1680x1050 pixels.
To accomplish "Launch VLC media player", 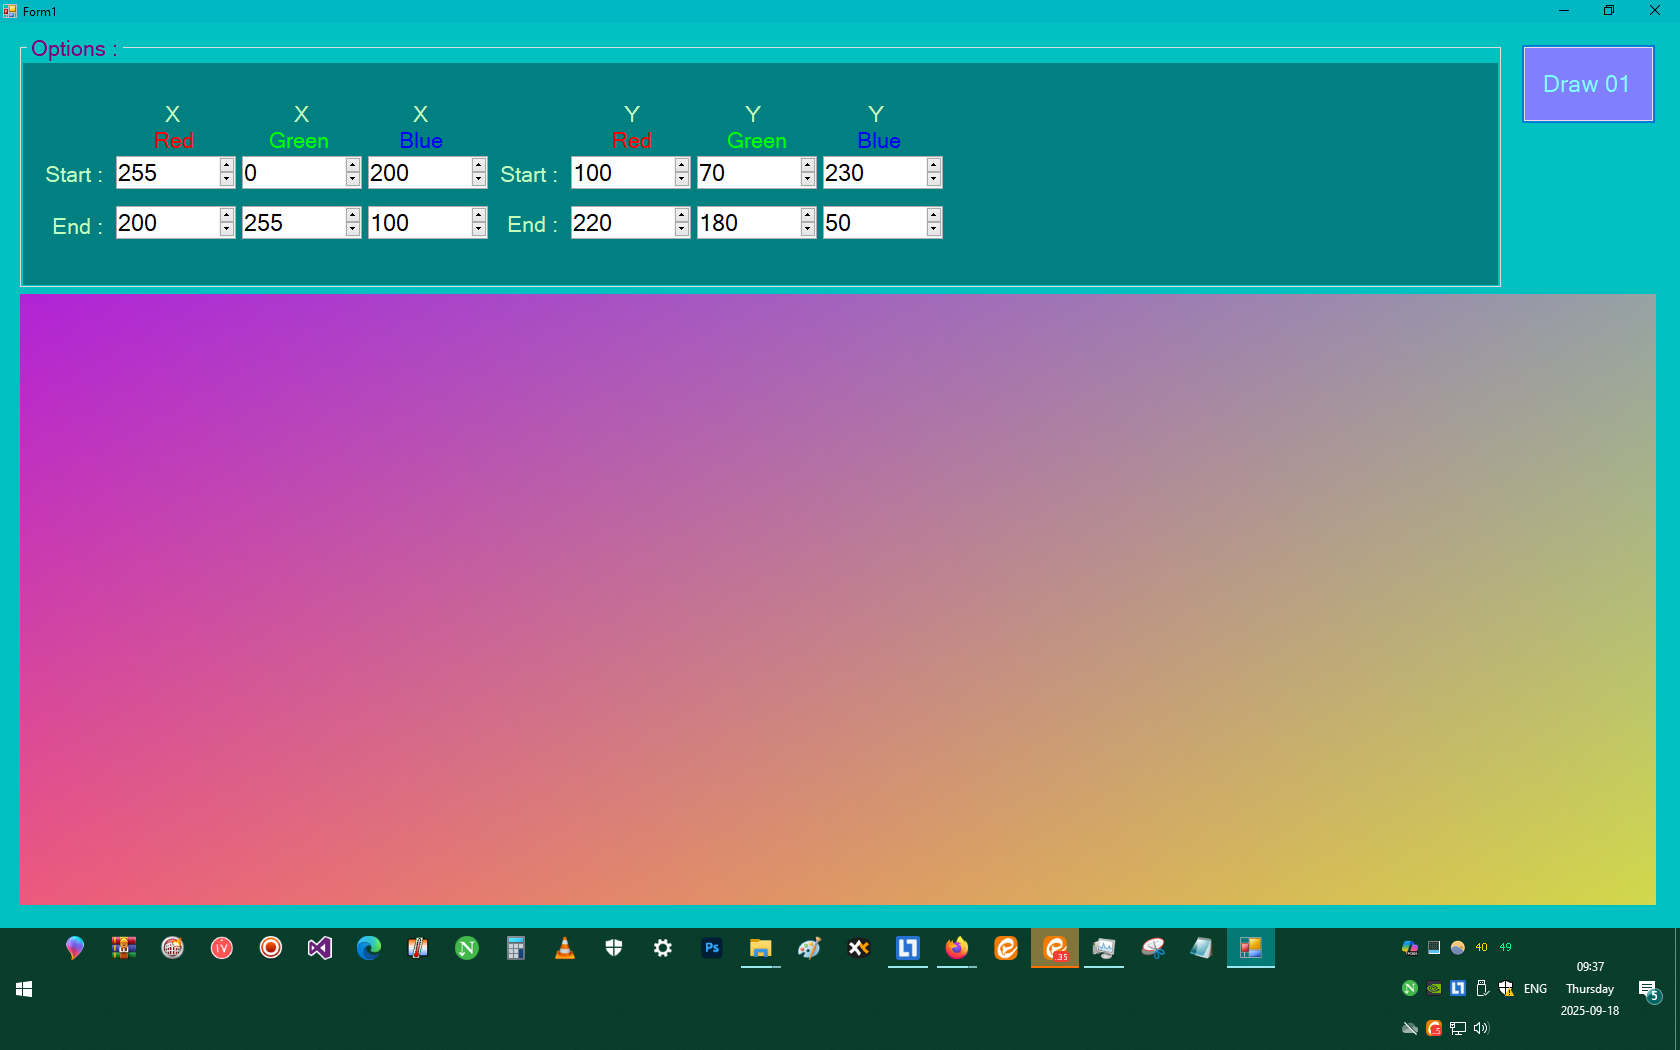I will click(x=565, y=948).
